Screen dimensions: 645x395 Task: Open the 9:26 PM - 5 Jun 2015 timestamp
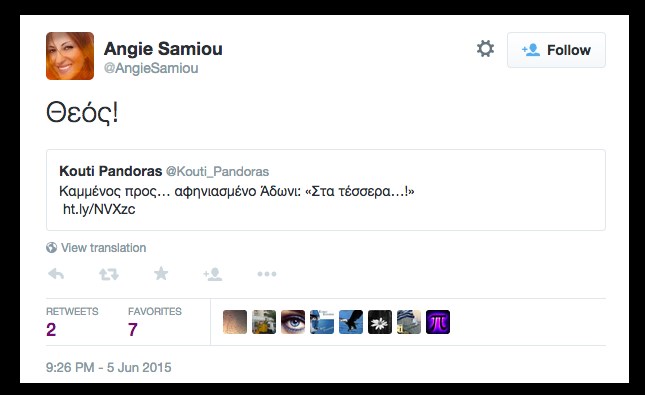109,367
